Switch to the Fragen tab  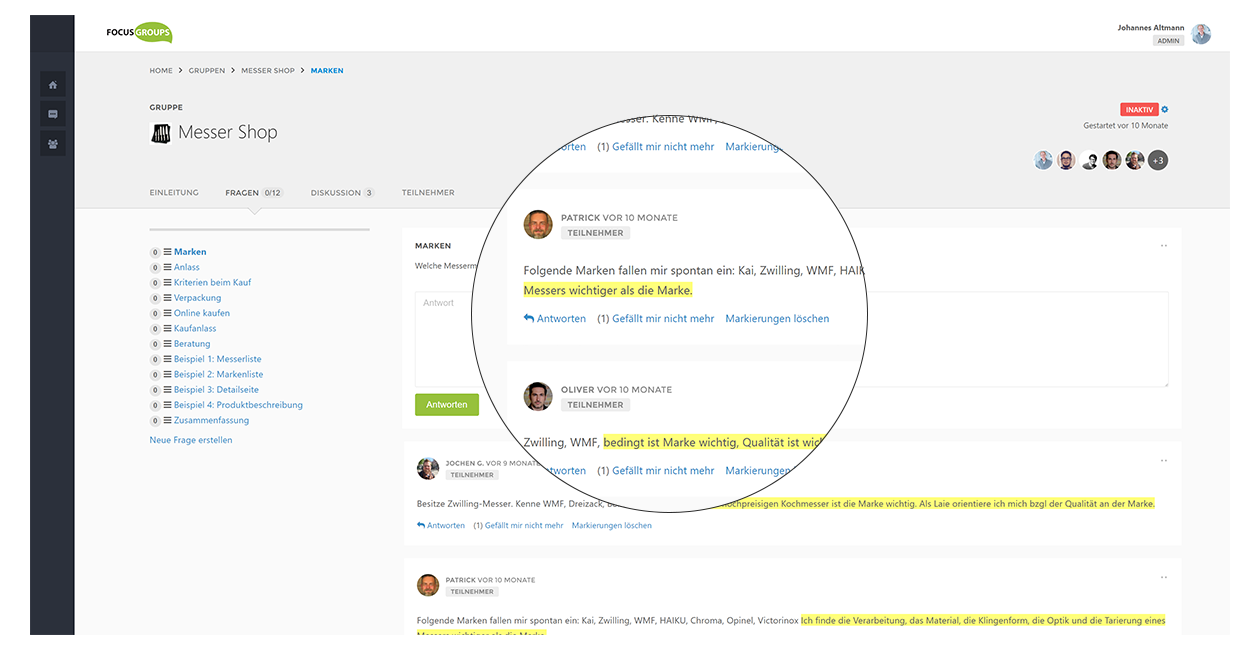coord(254,192)
